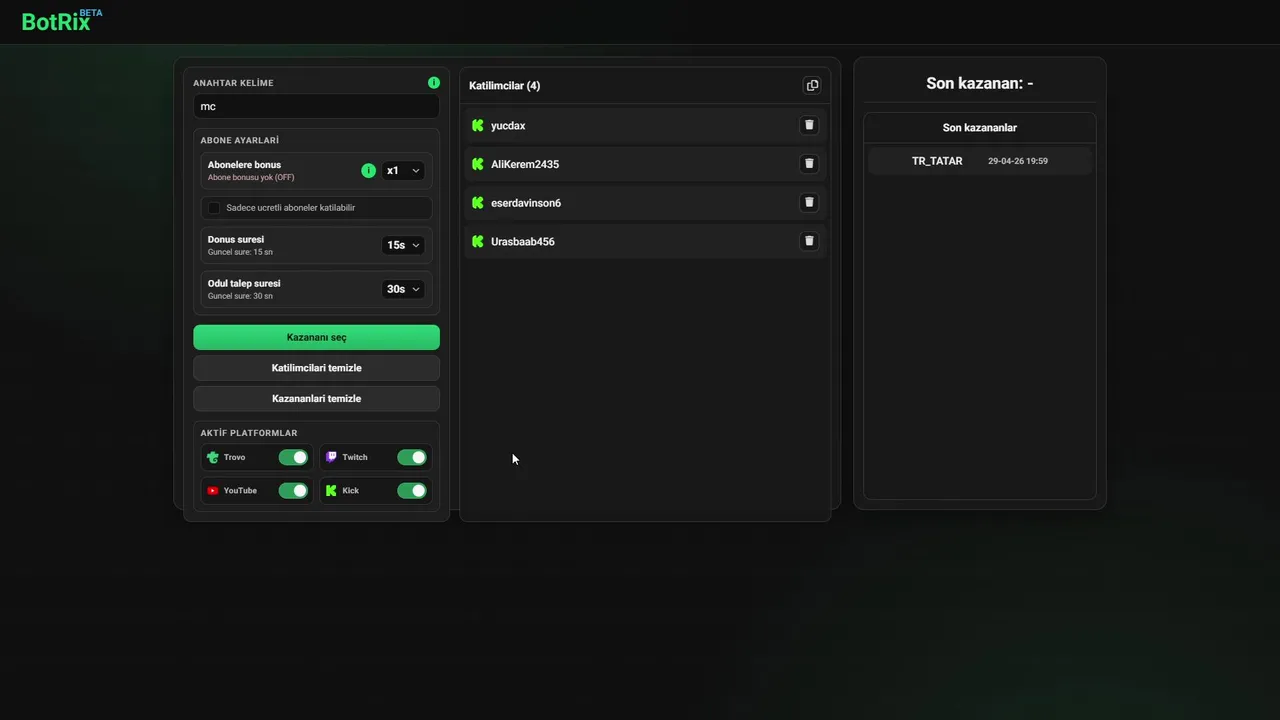Click participant name AliKerem2435

click(x=525, y=164)
